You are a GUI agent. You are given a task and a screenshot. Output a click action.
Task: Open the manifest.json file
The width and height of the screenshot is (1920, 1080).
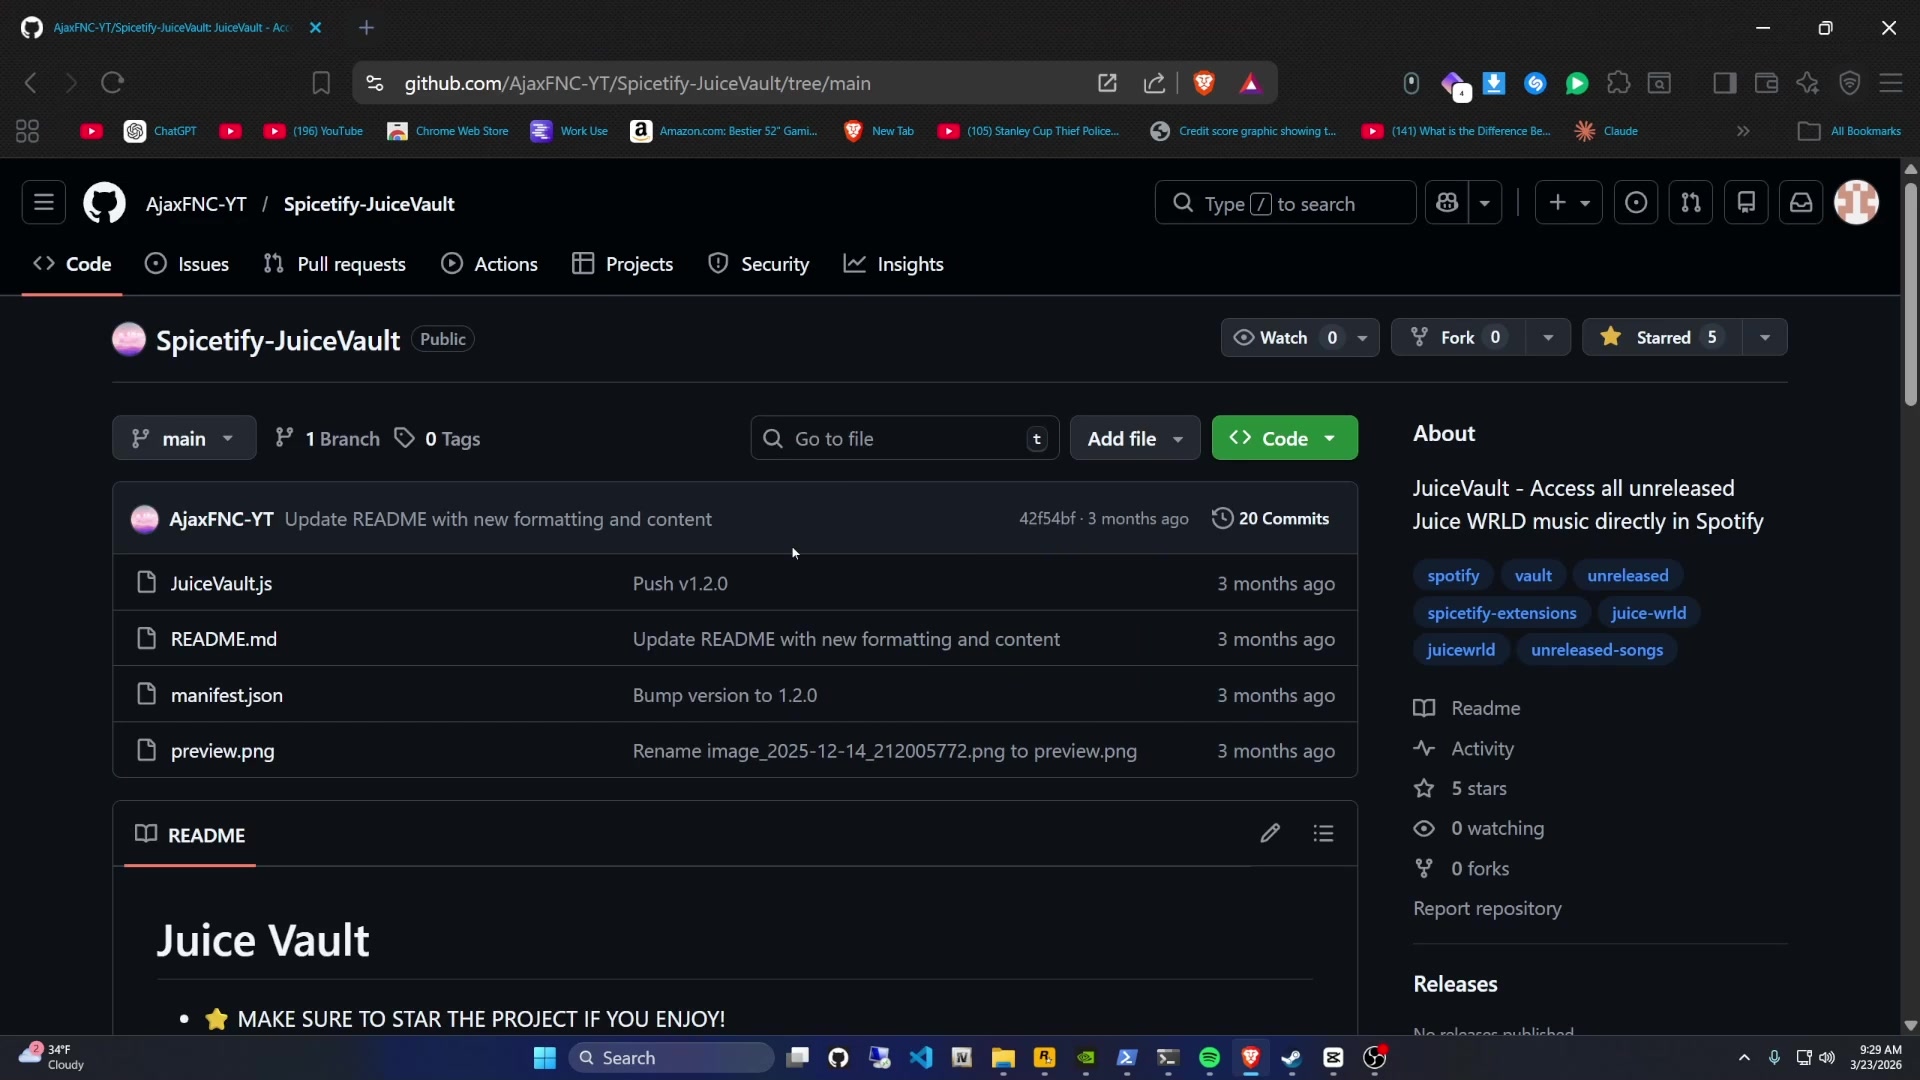point(227,696)
